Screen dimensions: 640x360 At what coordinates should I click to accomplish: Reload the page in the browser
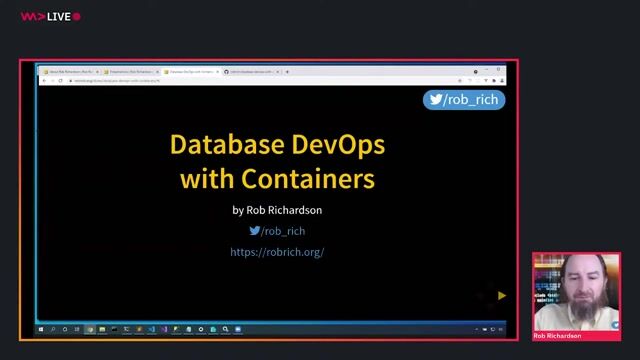[x=60, y=81]
